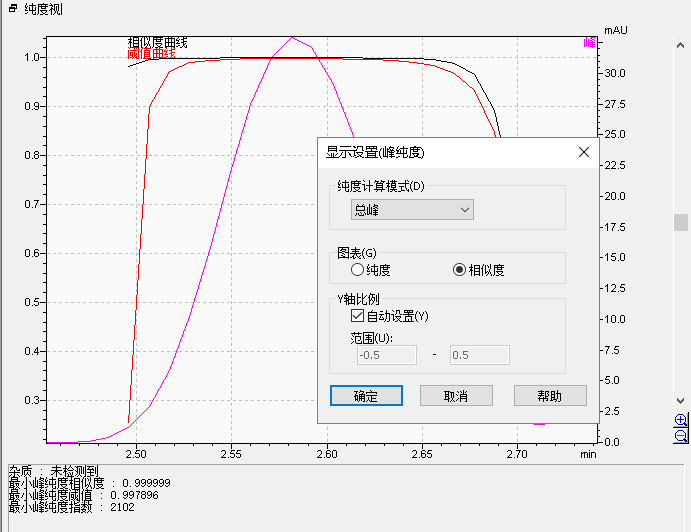
Task: Open help via the 帮助 button
Action: tap(550, 396)
